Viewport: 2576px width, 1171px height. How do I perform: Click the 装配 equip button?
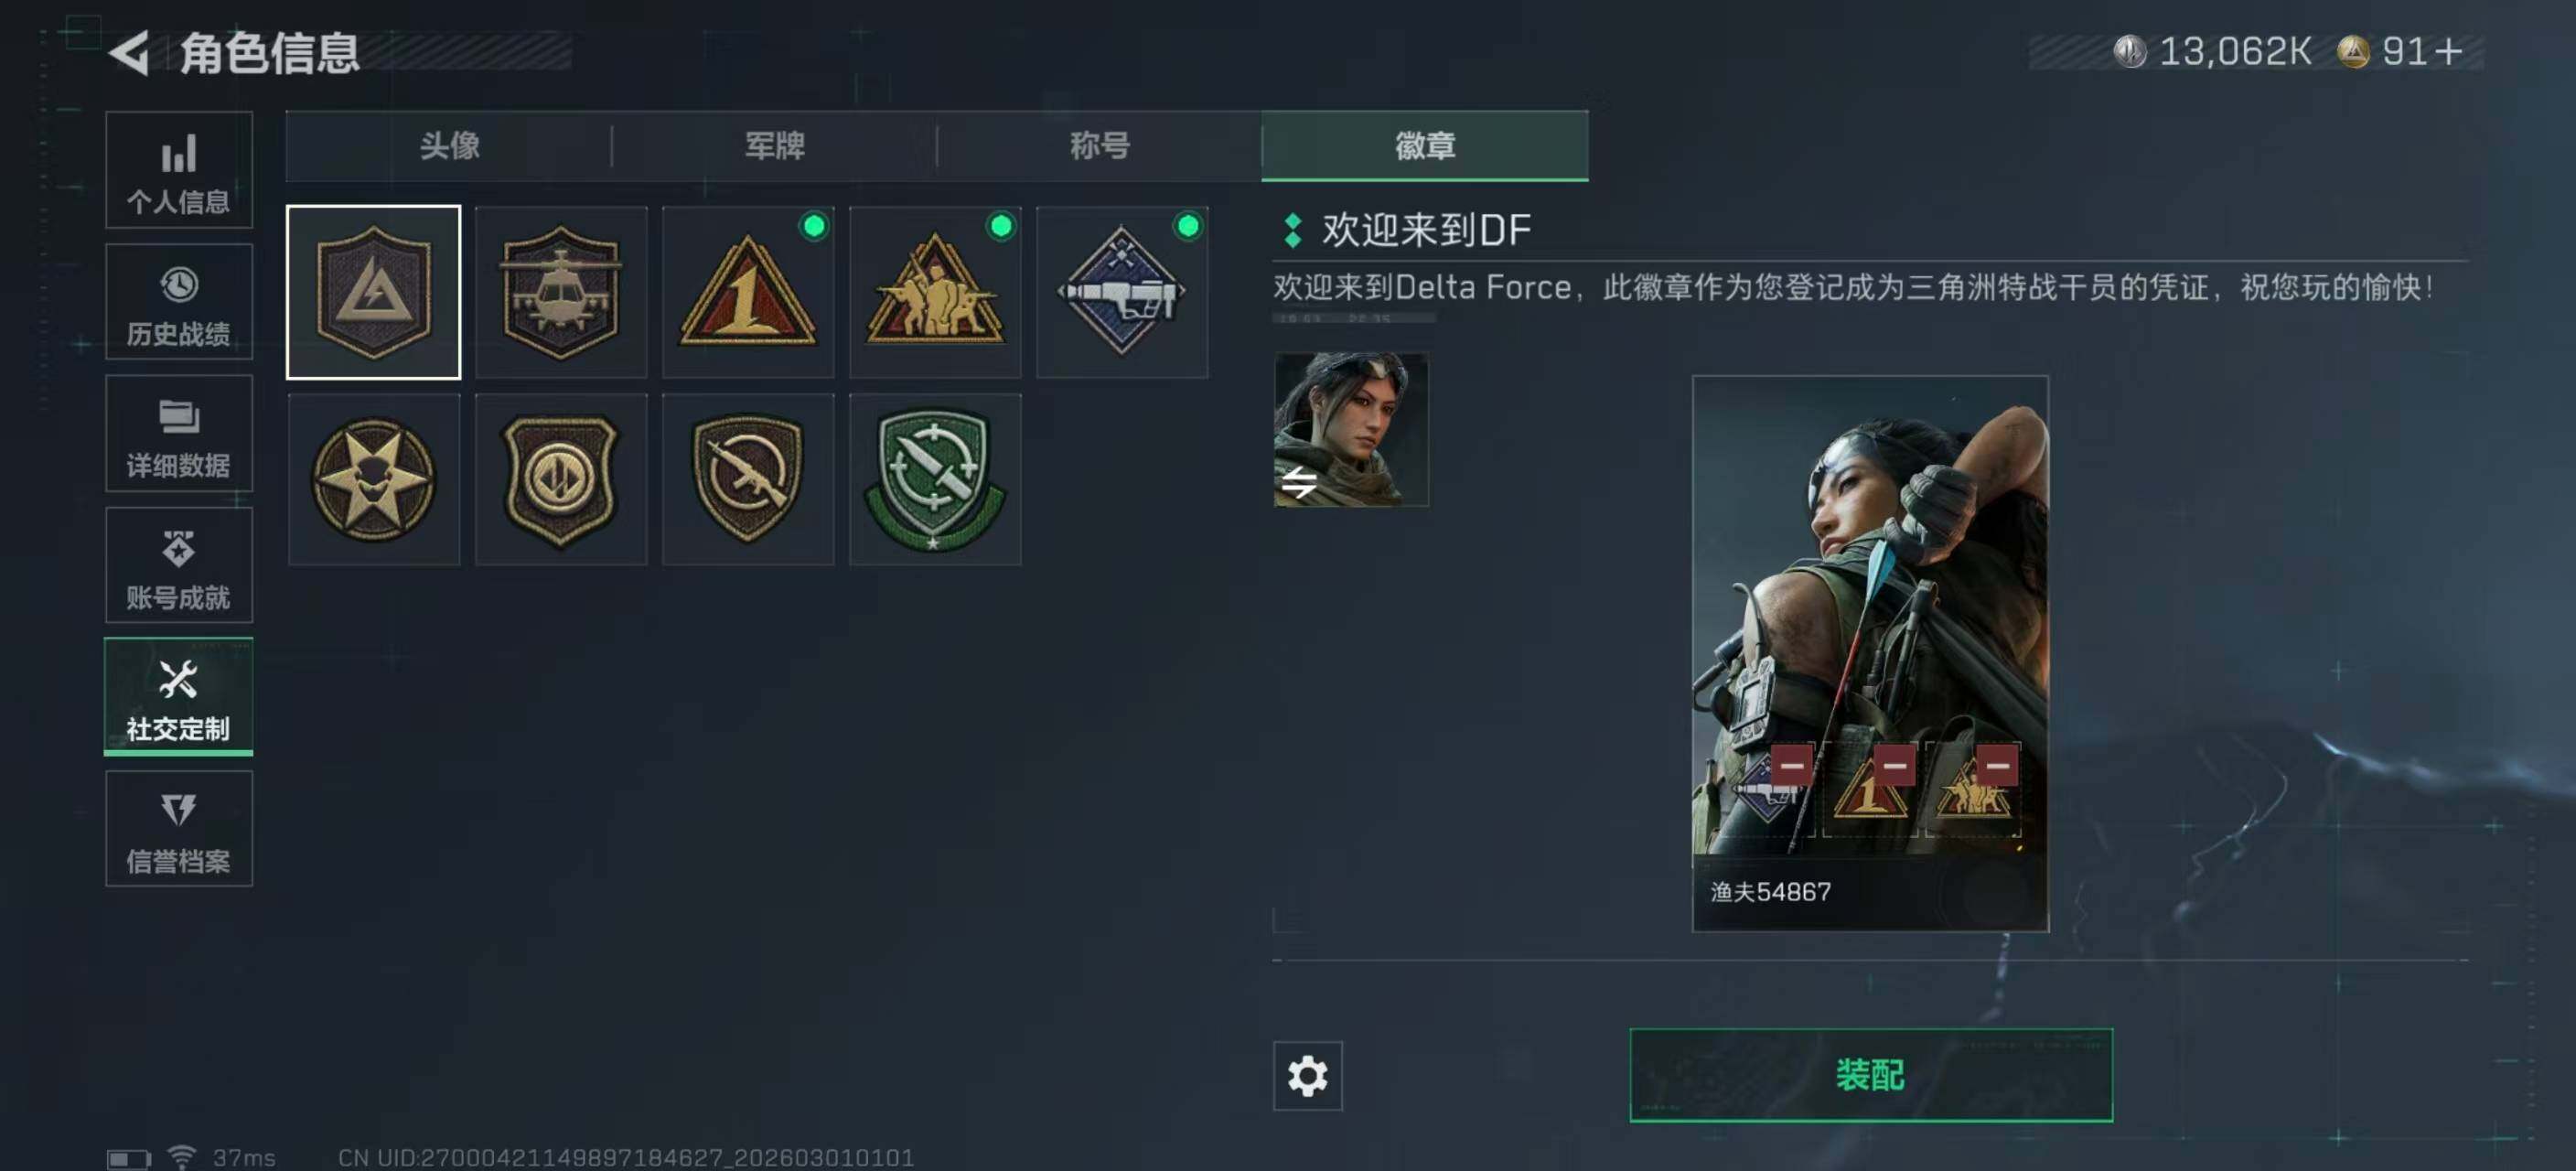click(x=1870, y=1075)
